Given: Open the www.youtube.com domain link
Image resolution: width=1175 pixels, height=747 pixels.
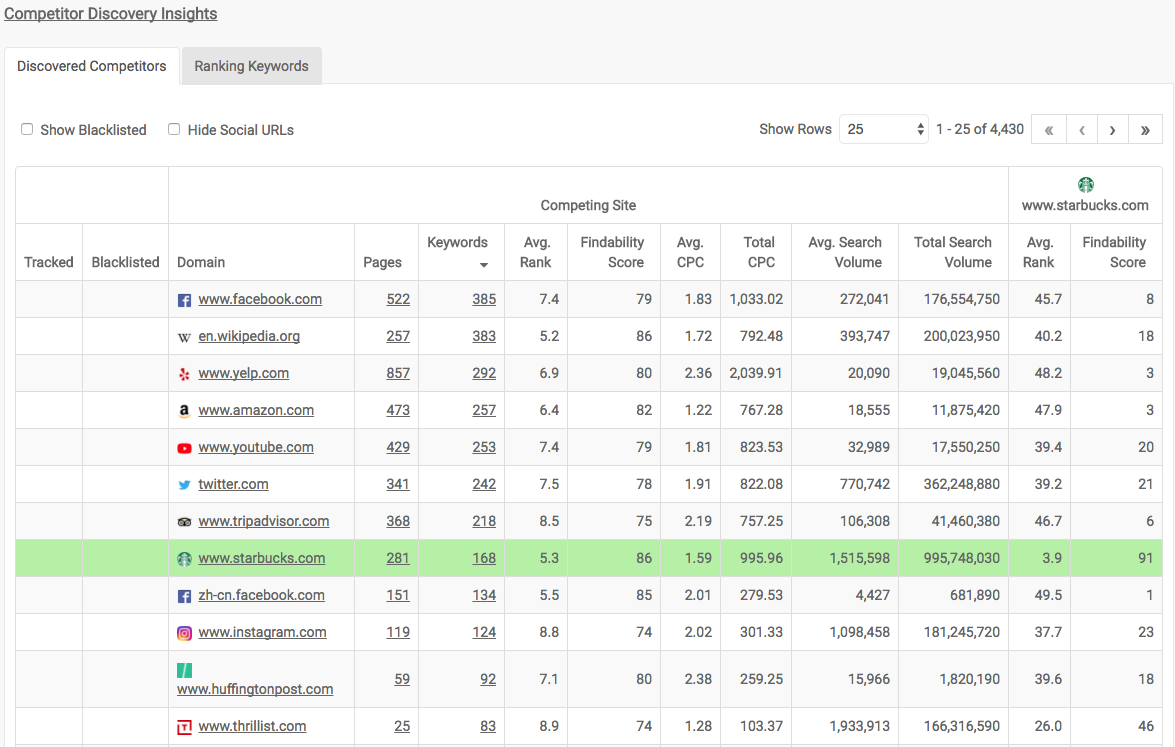Looking at the screenshot, I should pos(256,447).
